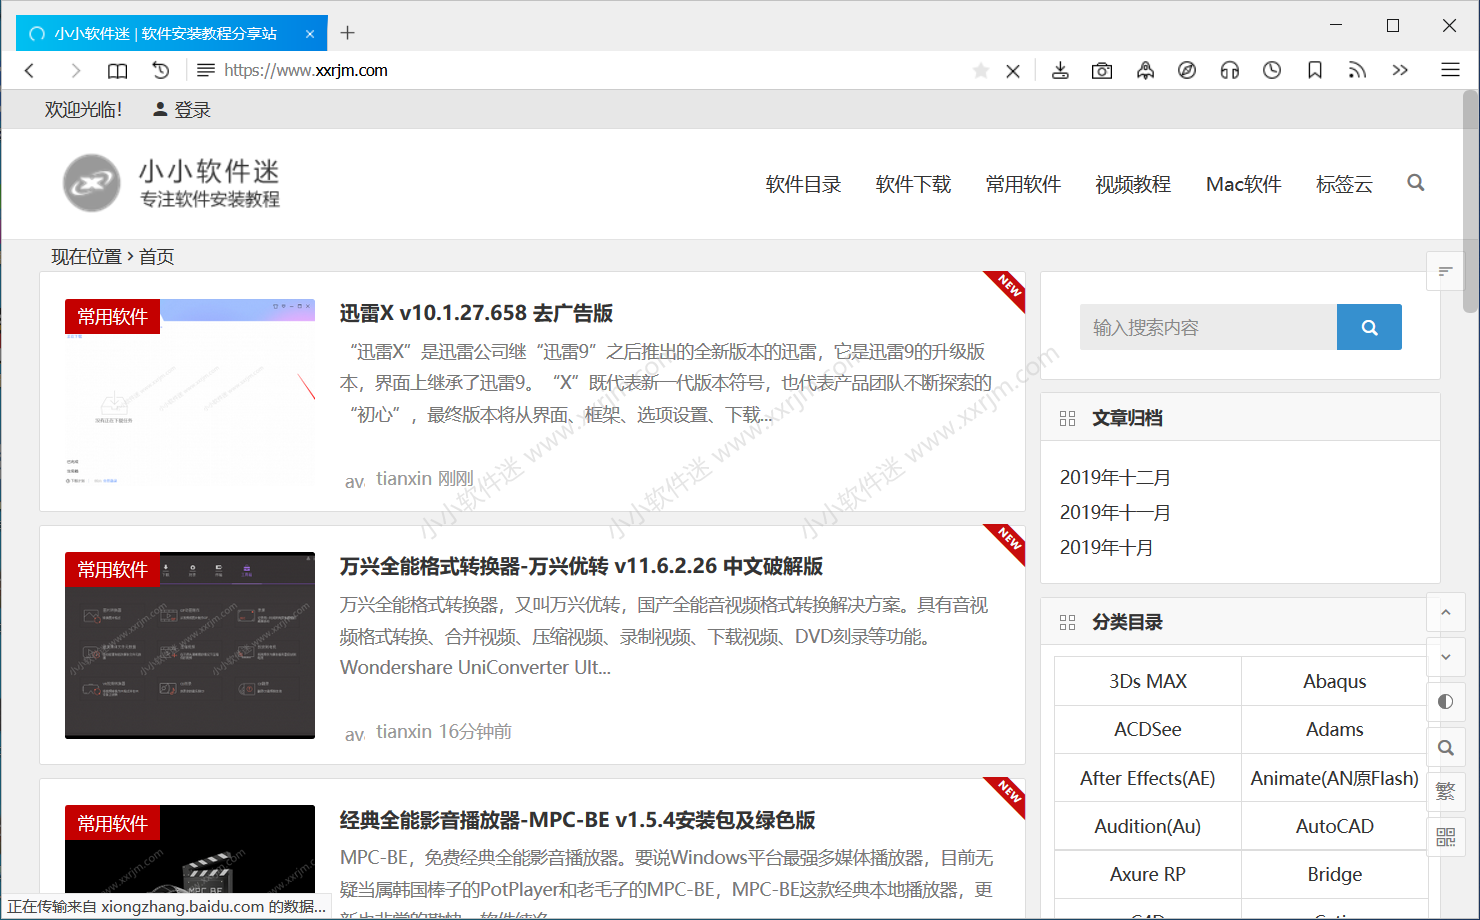
Task: Click the download icon in browser toolbar
Action: 1060,70
